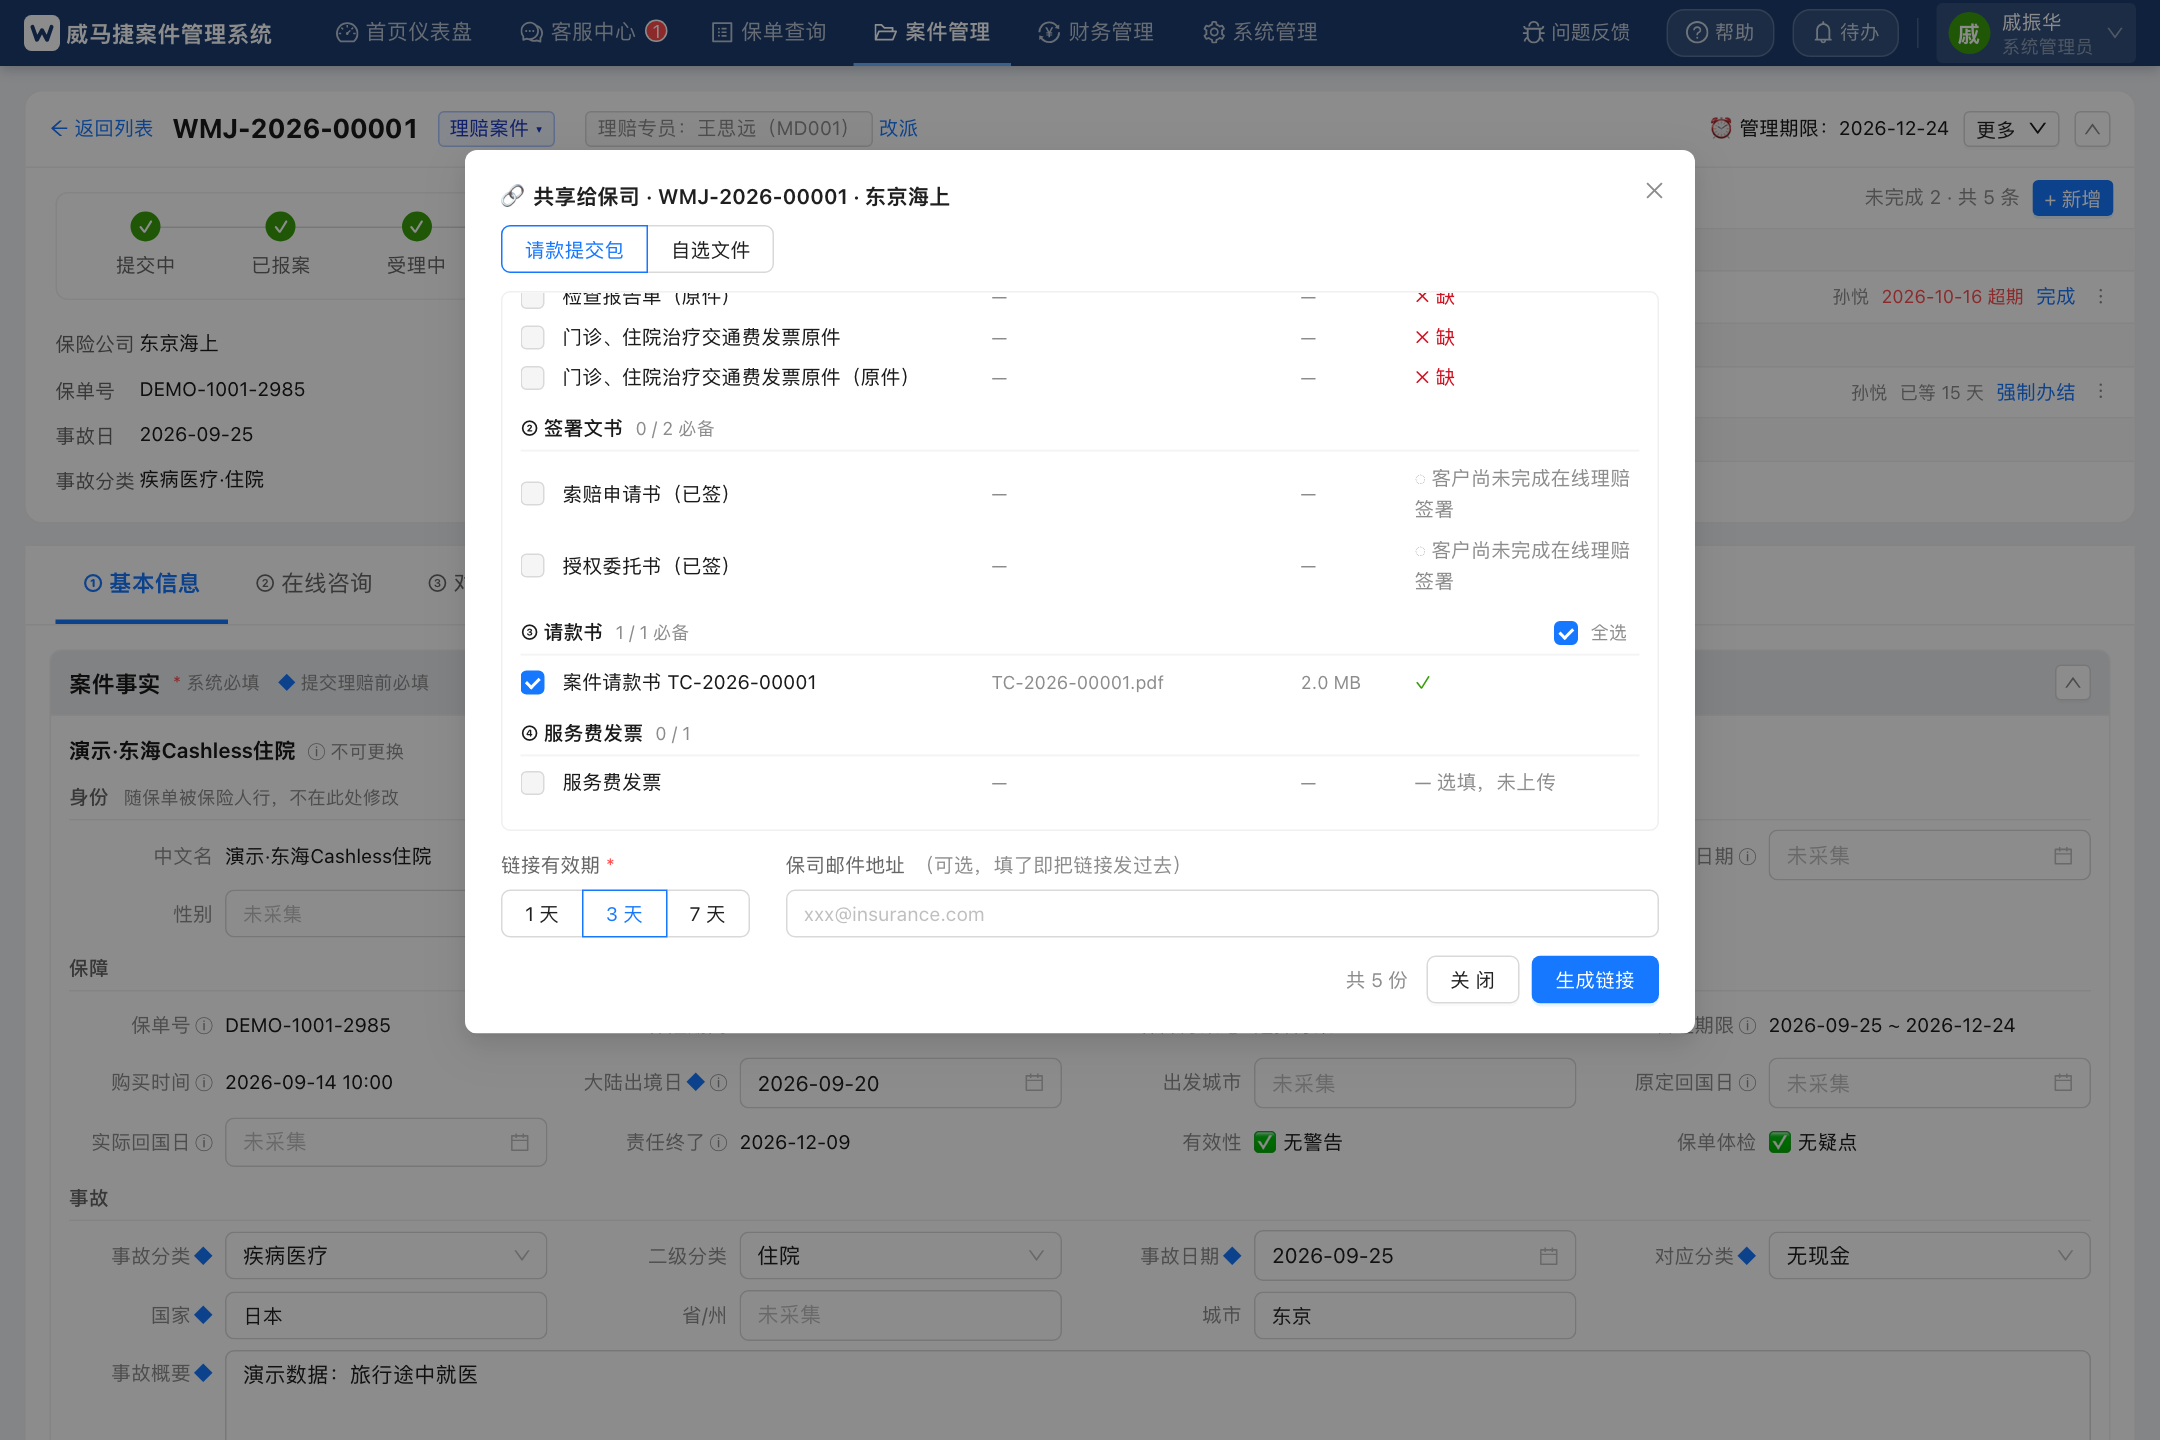
Task: Switch to 自选文件 tab
Action: pos(710,249)
